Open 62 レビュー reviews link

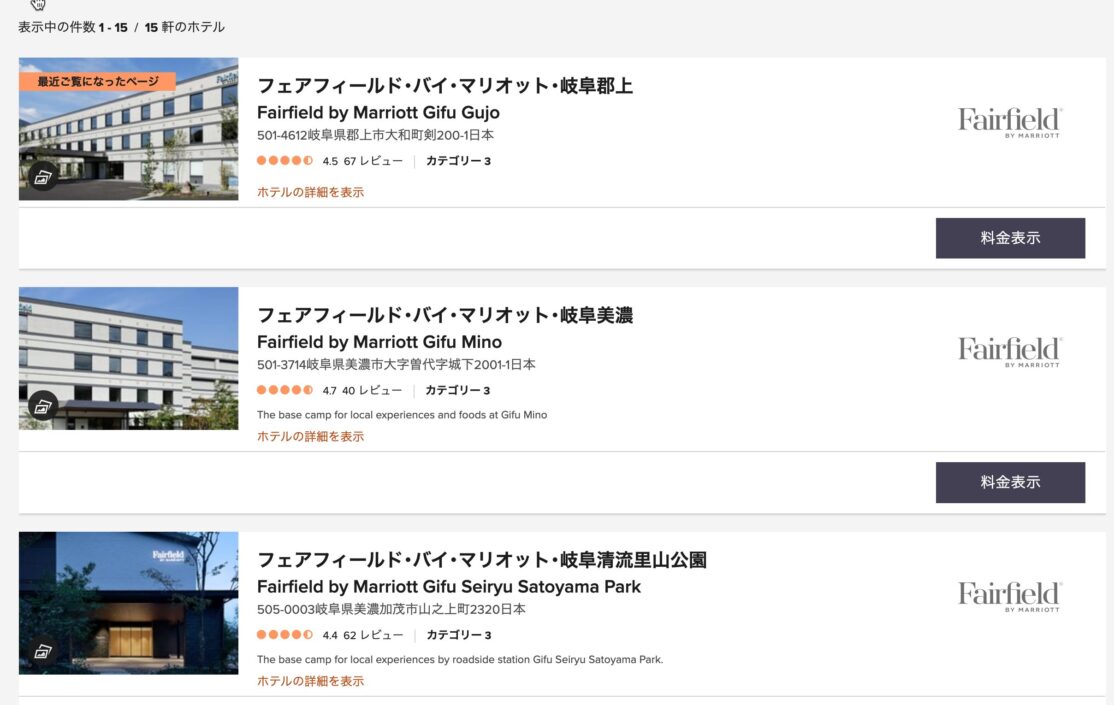[373, 635]
